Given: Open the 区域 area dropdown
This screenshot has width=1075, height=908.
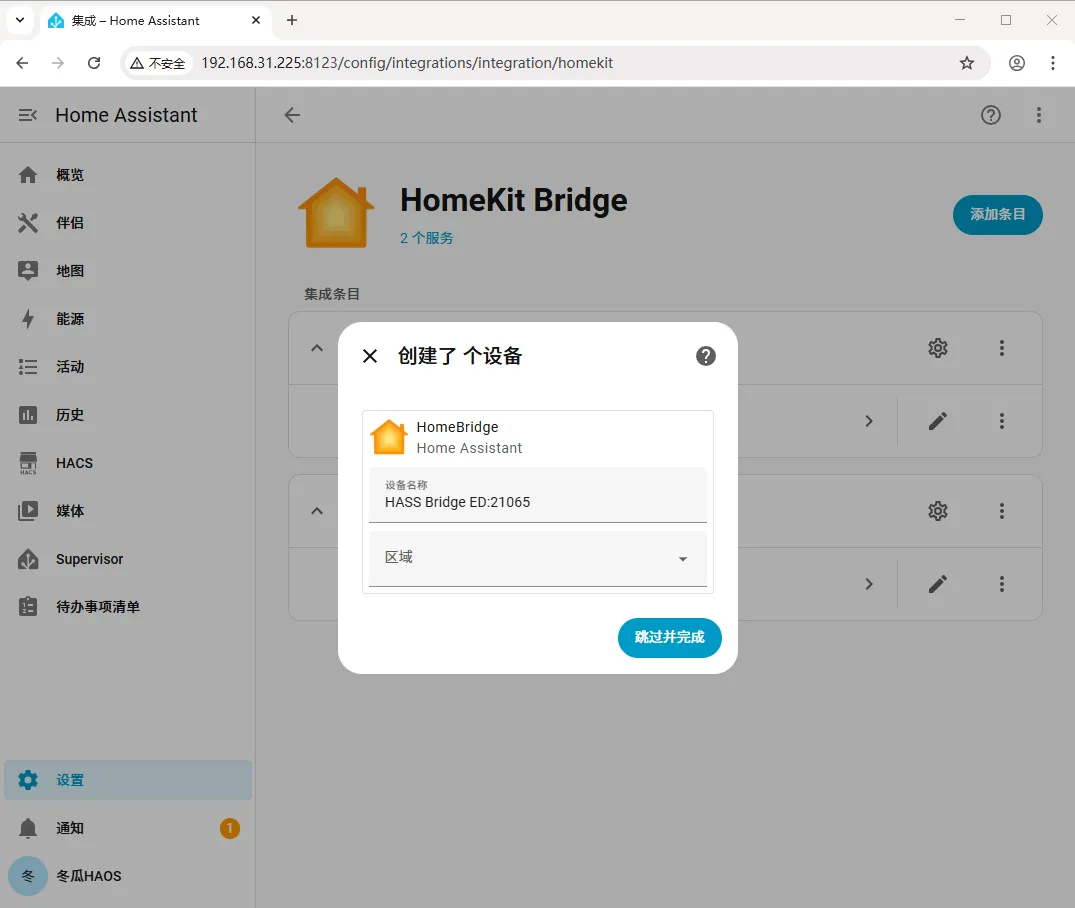Looking at the screenshot, I should point(538,558).
